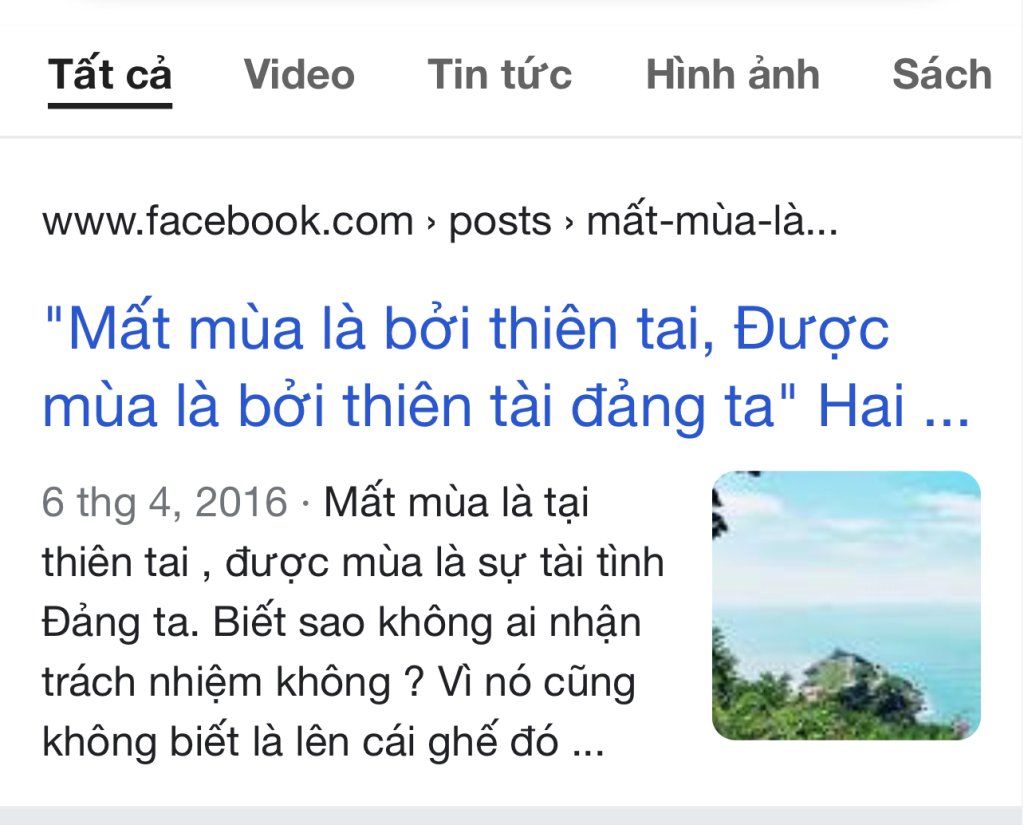Click the word "Hai" in result title
Viewport: 1024px width, 825px height.
coord(861,406)
